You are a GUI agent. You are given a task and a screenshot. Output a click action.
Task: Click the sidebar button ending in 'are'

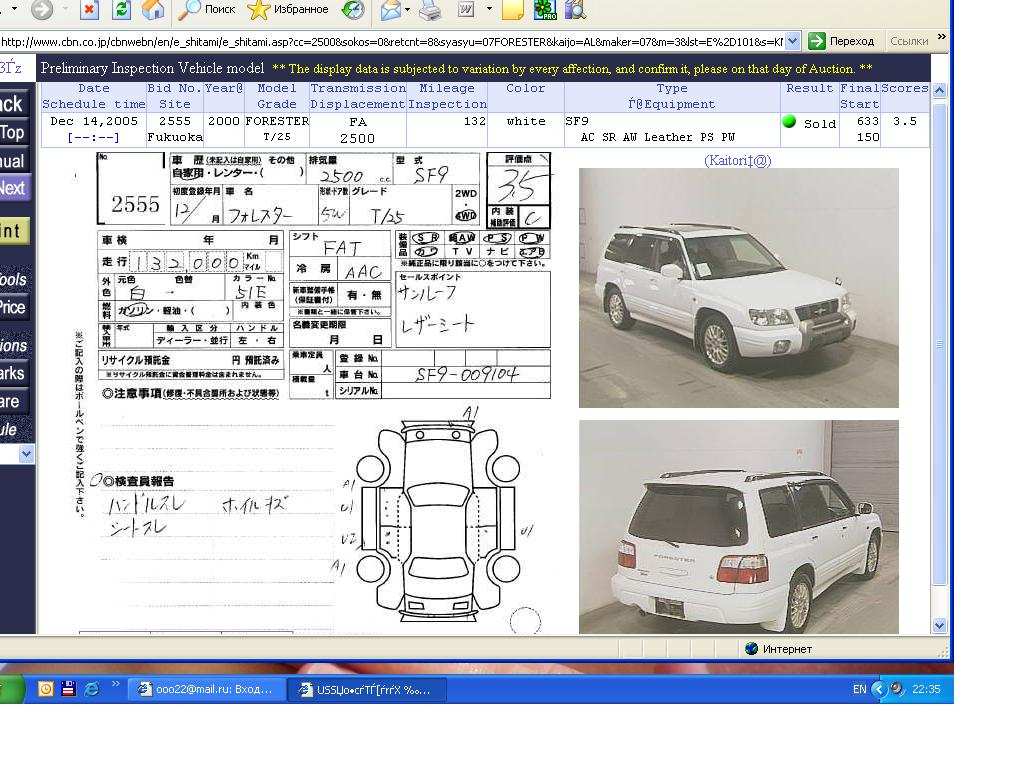tap(14, 401)
